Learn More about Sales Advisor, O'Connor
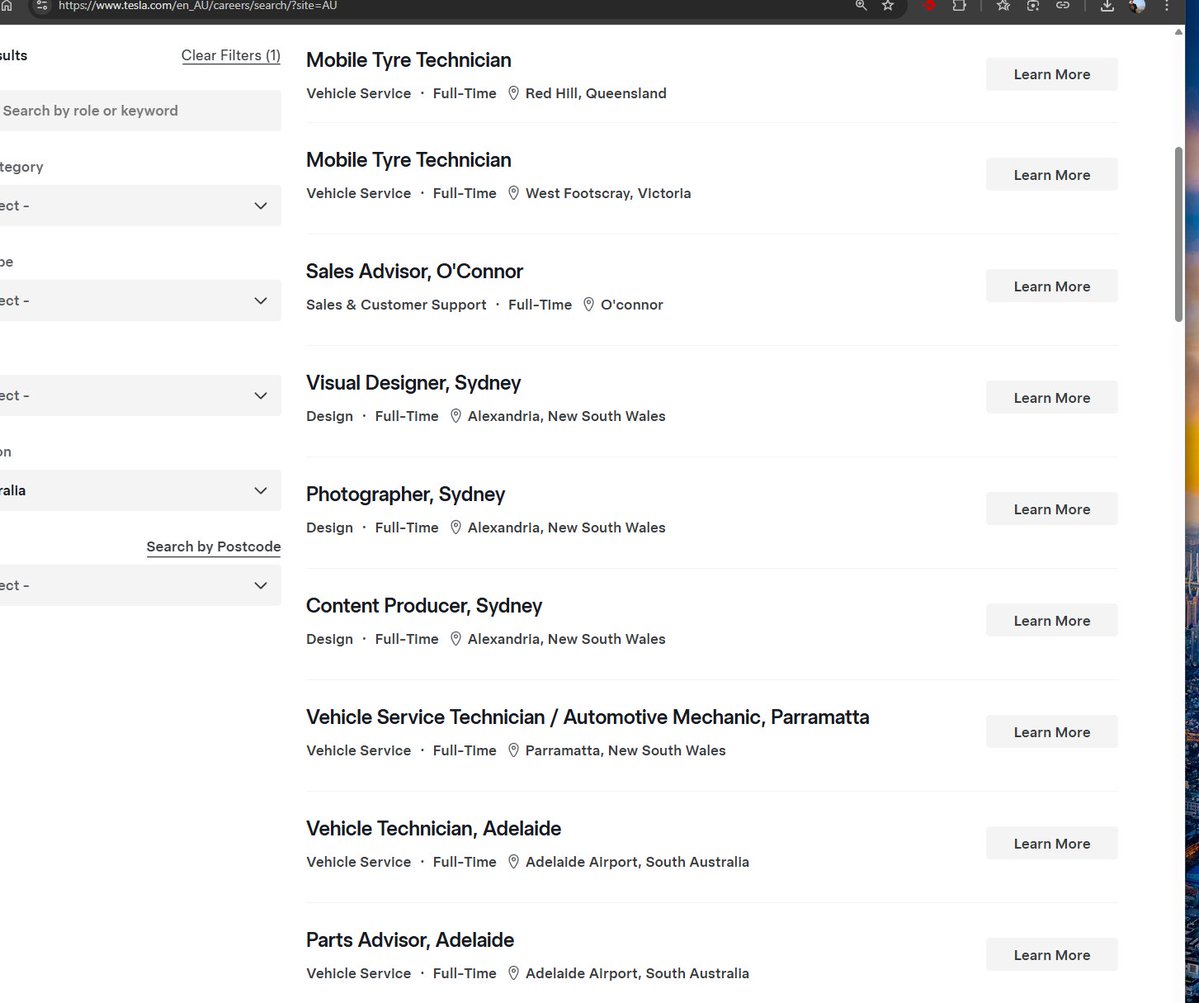The width and height of the screenshot is (1199, 1003). [1051, 287]
